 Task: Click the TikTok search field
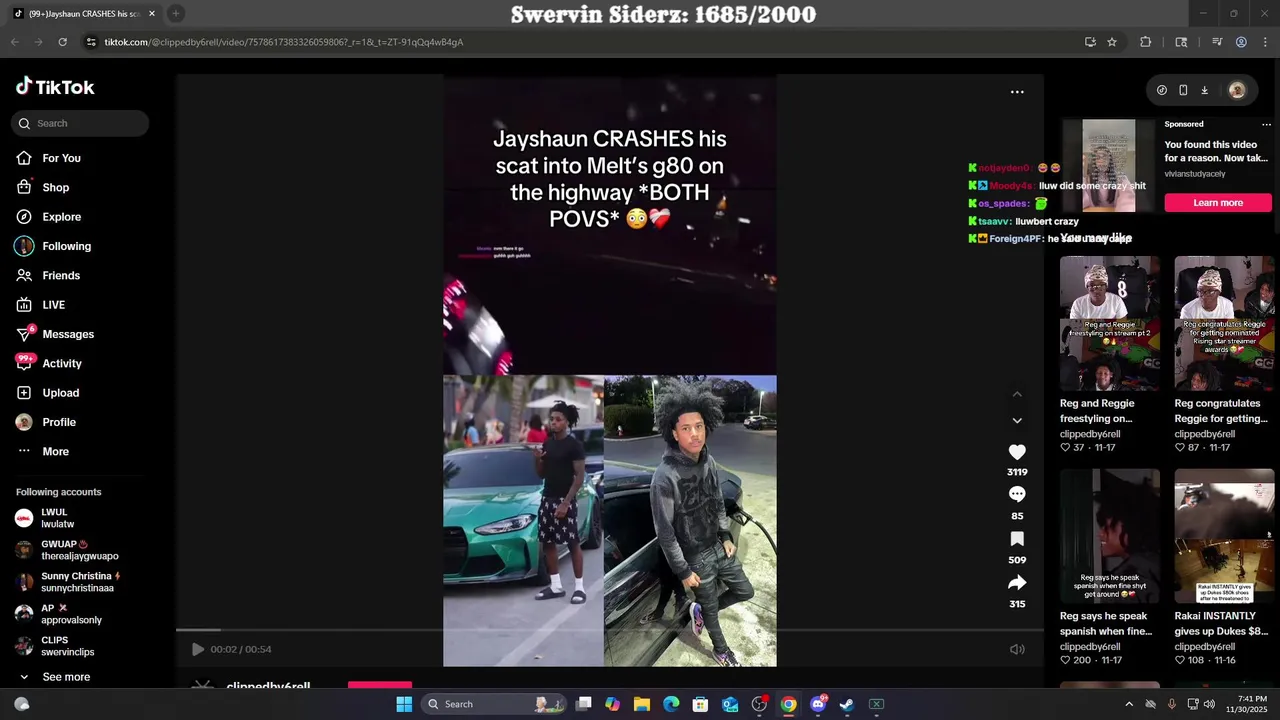pos(80,123)
